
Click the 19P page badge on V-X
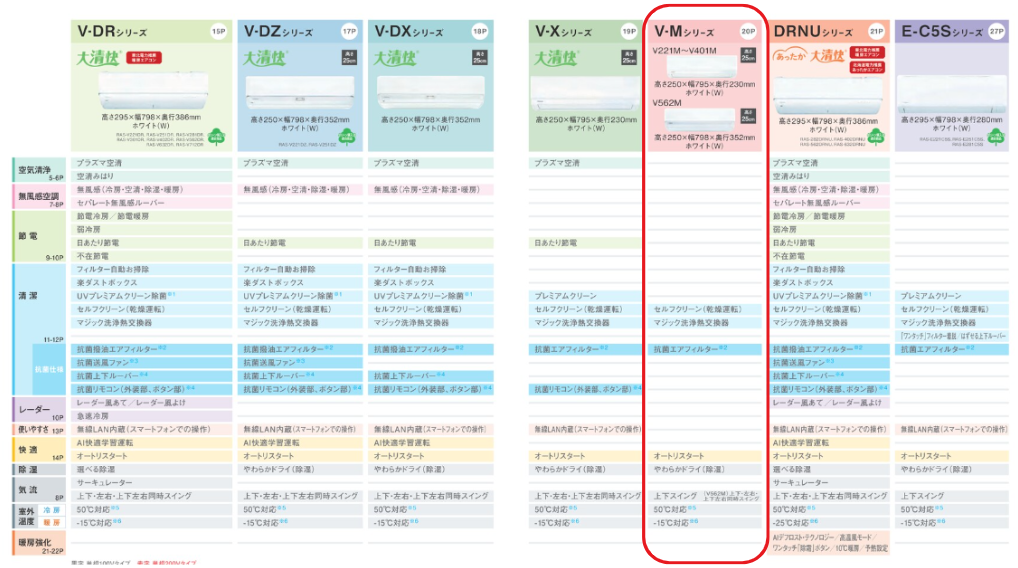tap(629, 31)
